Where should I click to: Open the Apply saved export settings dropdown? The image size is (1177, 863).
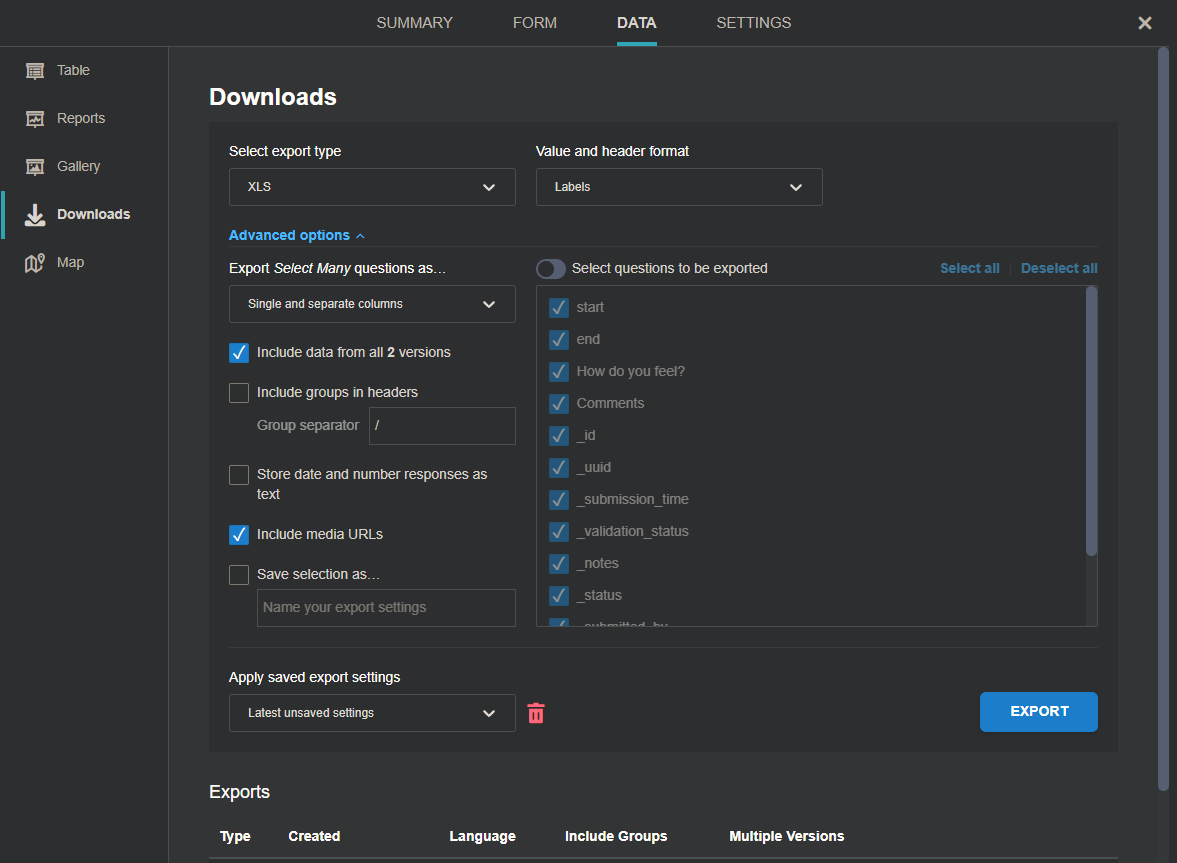click(372, 713)
